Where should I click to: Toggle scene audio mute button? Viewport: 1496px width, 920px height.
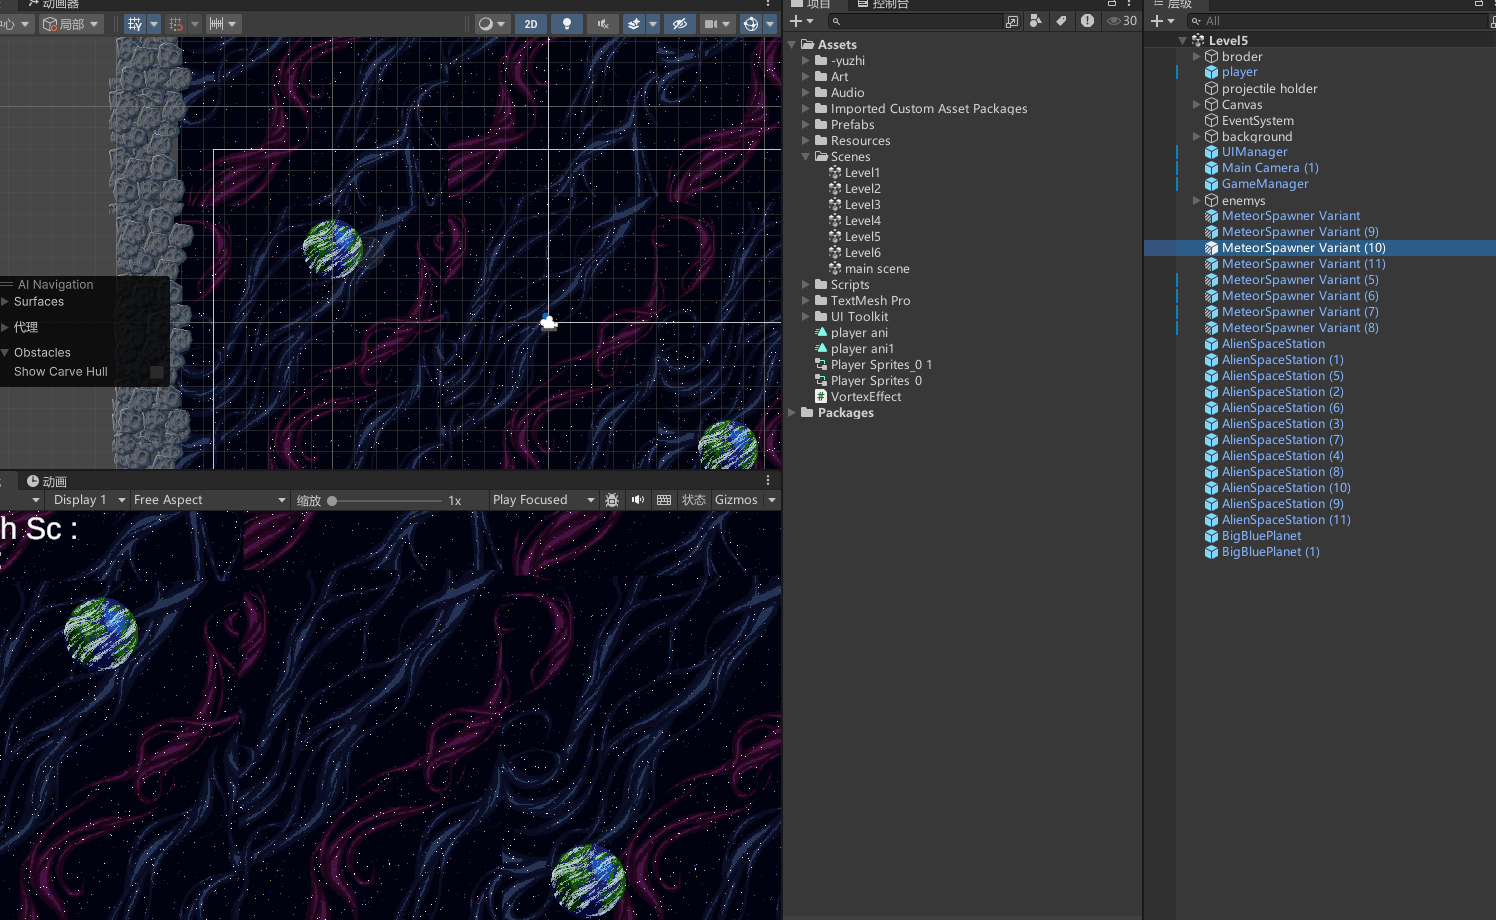tap(602, 24)
